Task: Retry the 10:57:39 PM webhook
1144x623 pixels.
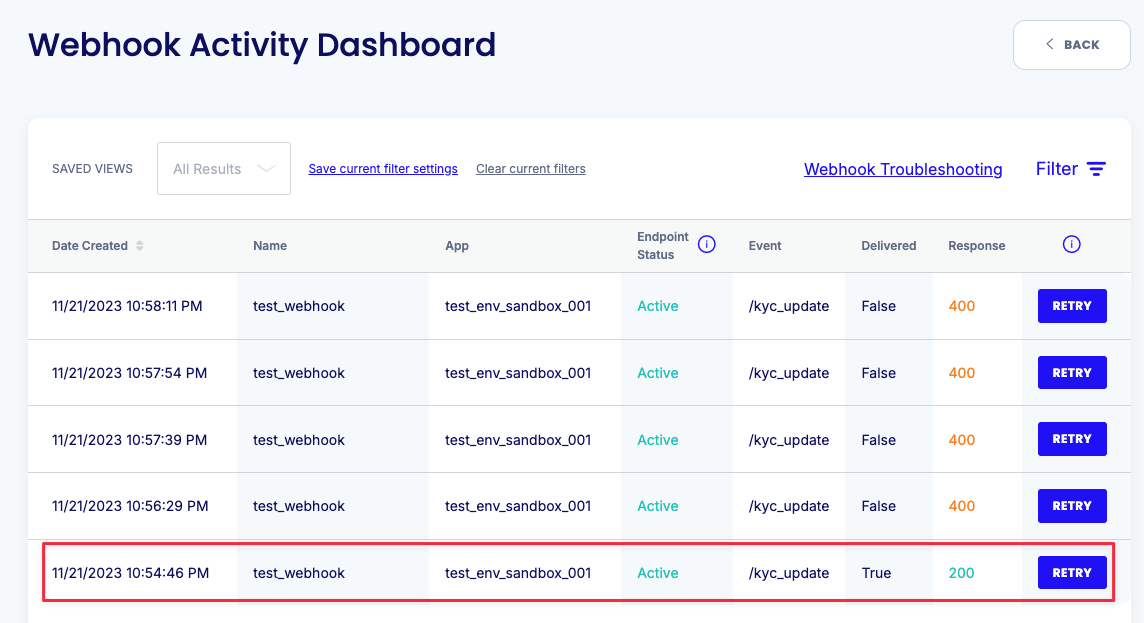Action: point(1072,439)
